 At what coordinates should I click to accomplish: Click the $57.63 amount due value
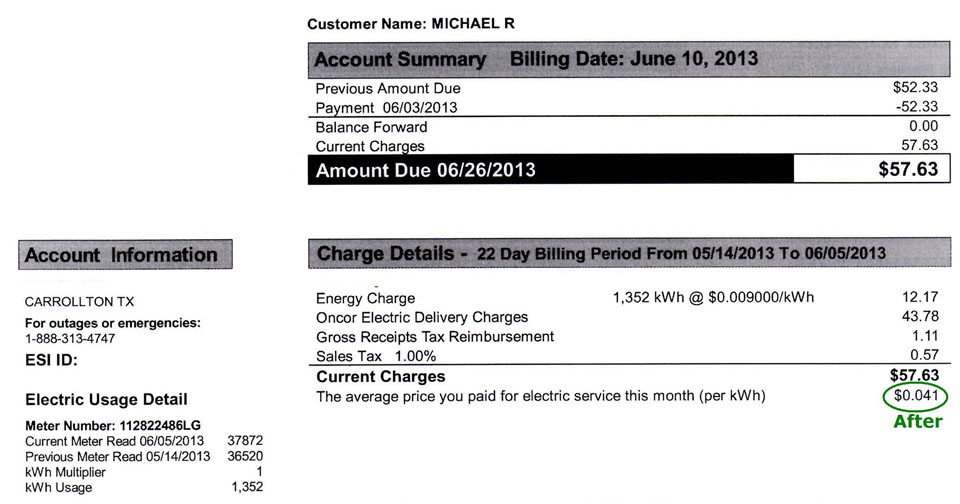[x=908, y=169]
